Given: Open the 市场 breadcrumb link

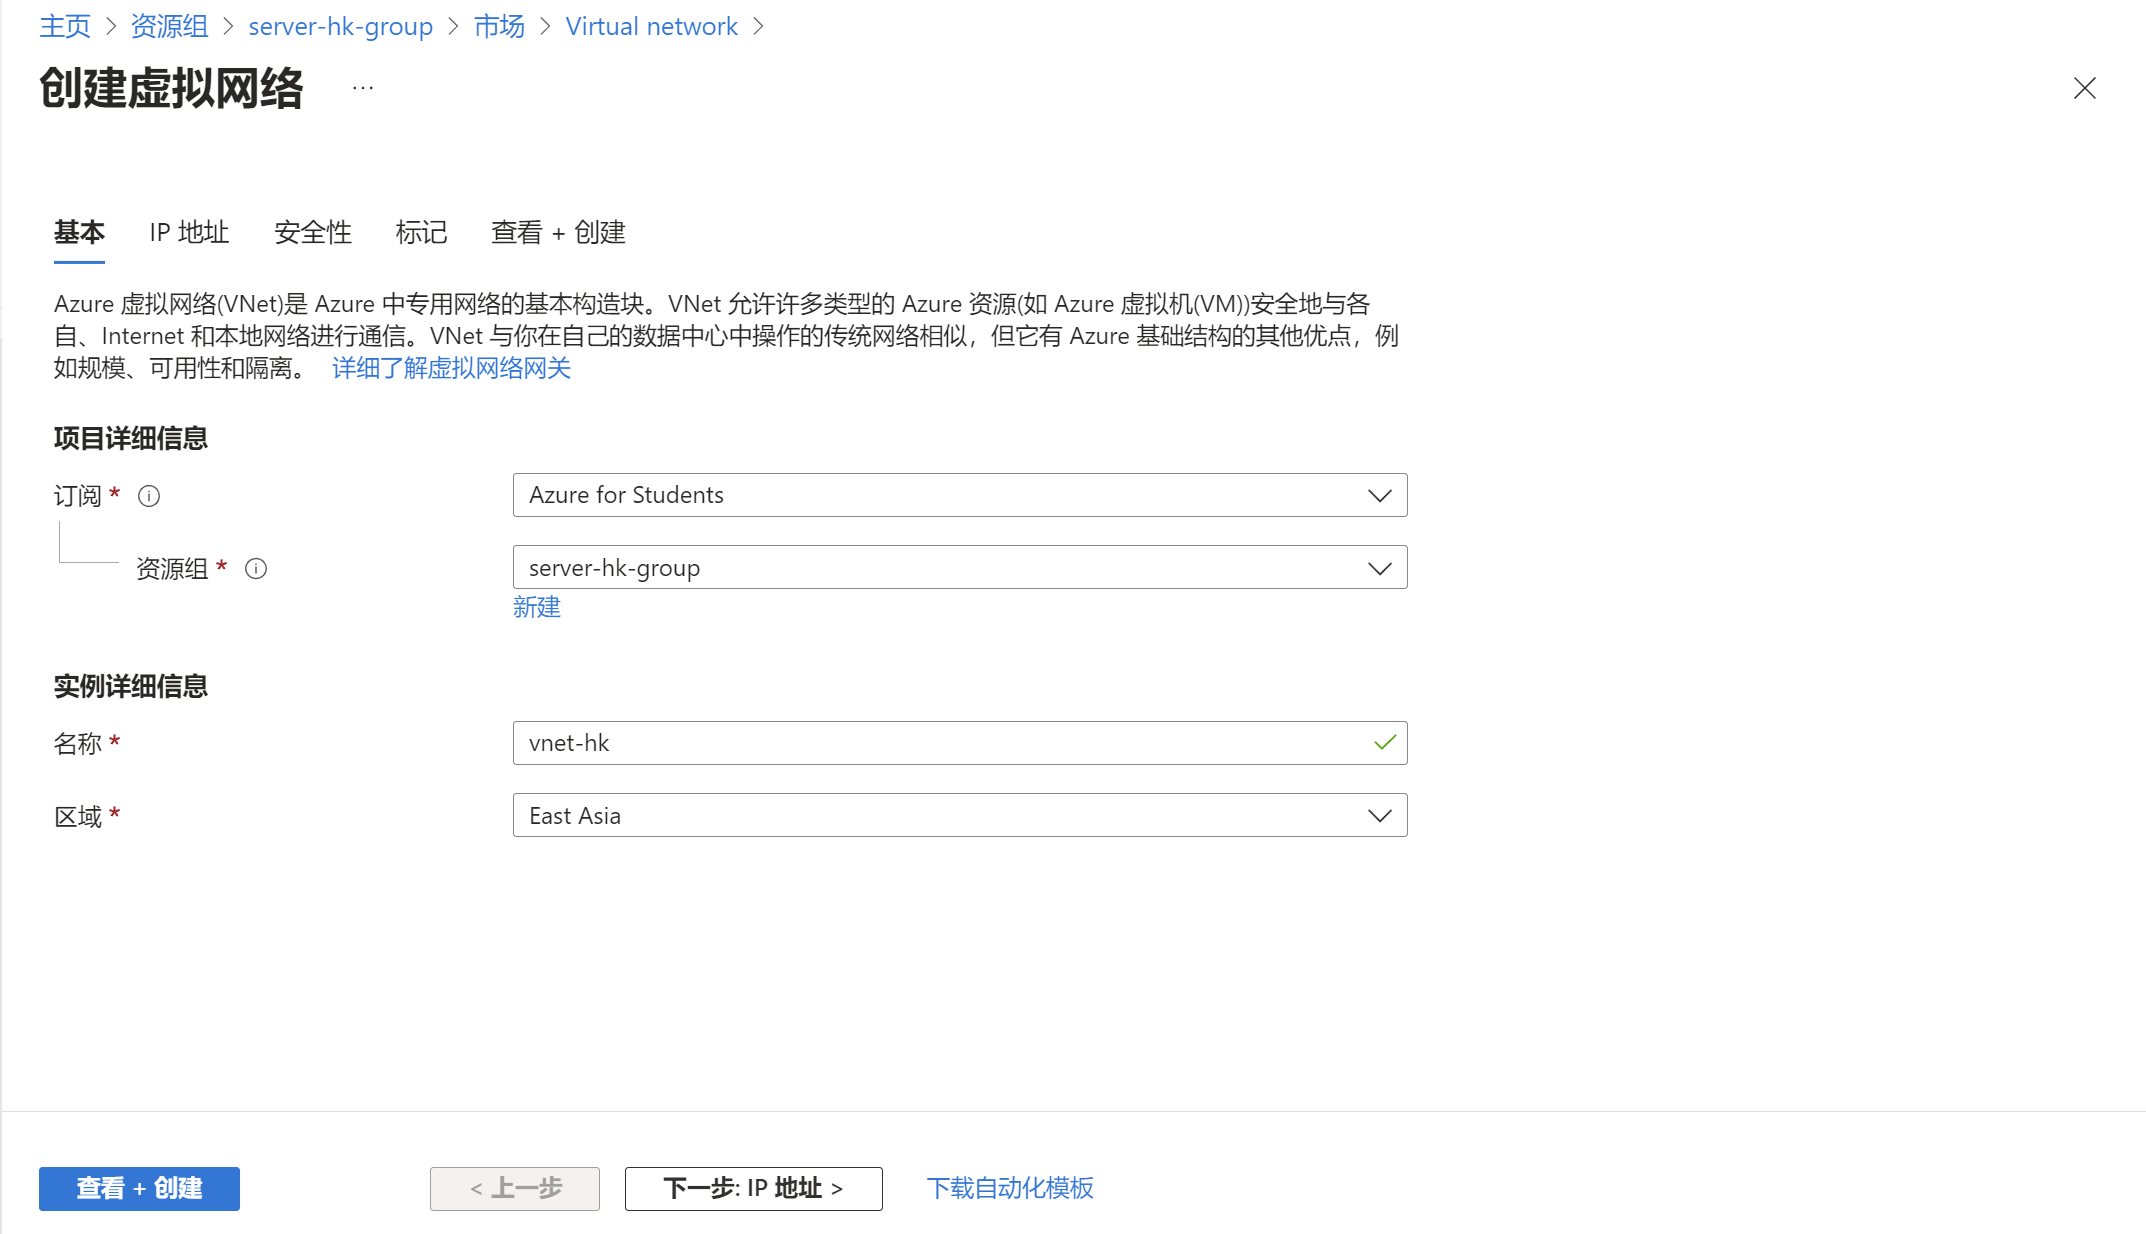Looking at the screenshot, I should coord(499,26).
